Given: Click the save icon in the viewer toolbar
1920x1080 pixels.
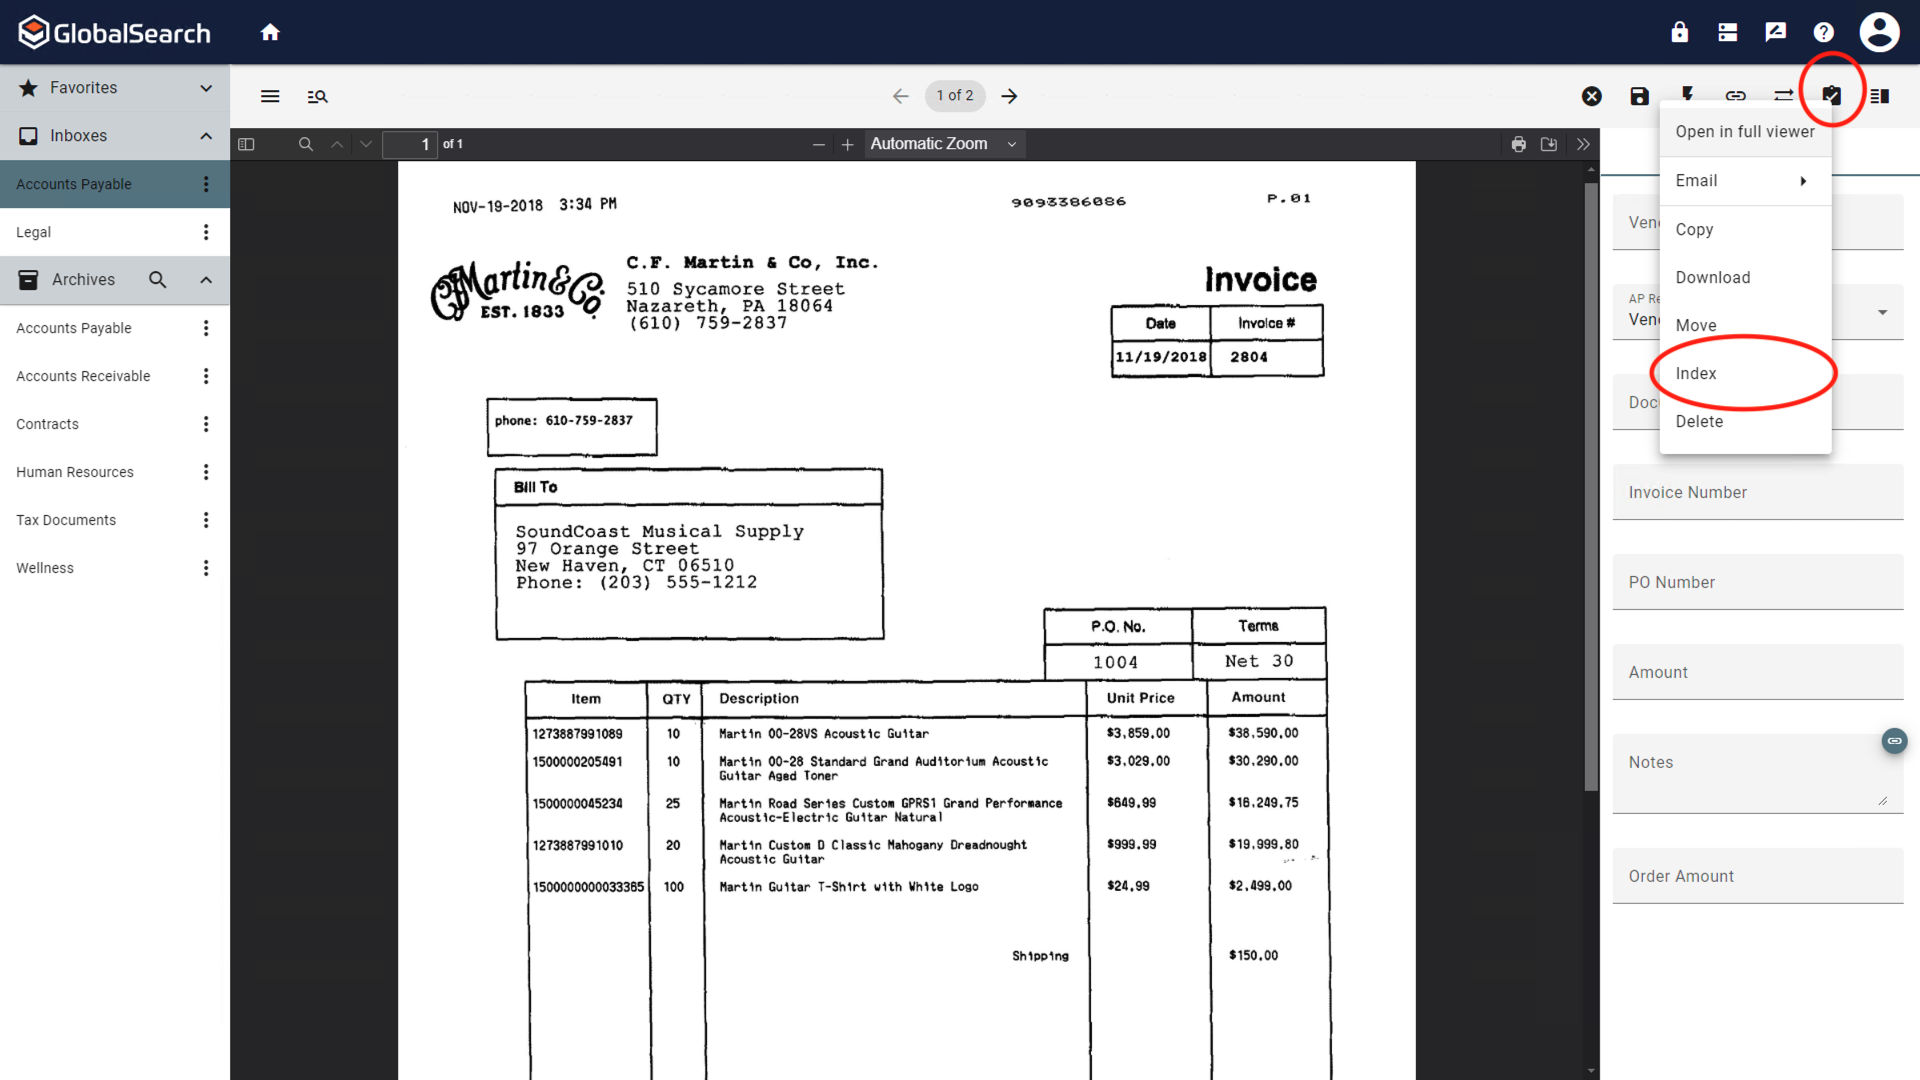Looking at the screenshot, I should pos(1639,95).
